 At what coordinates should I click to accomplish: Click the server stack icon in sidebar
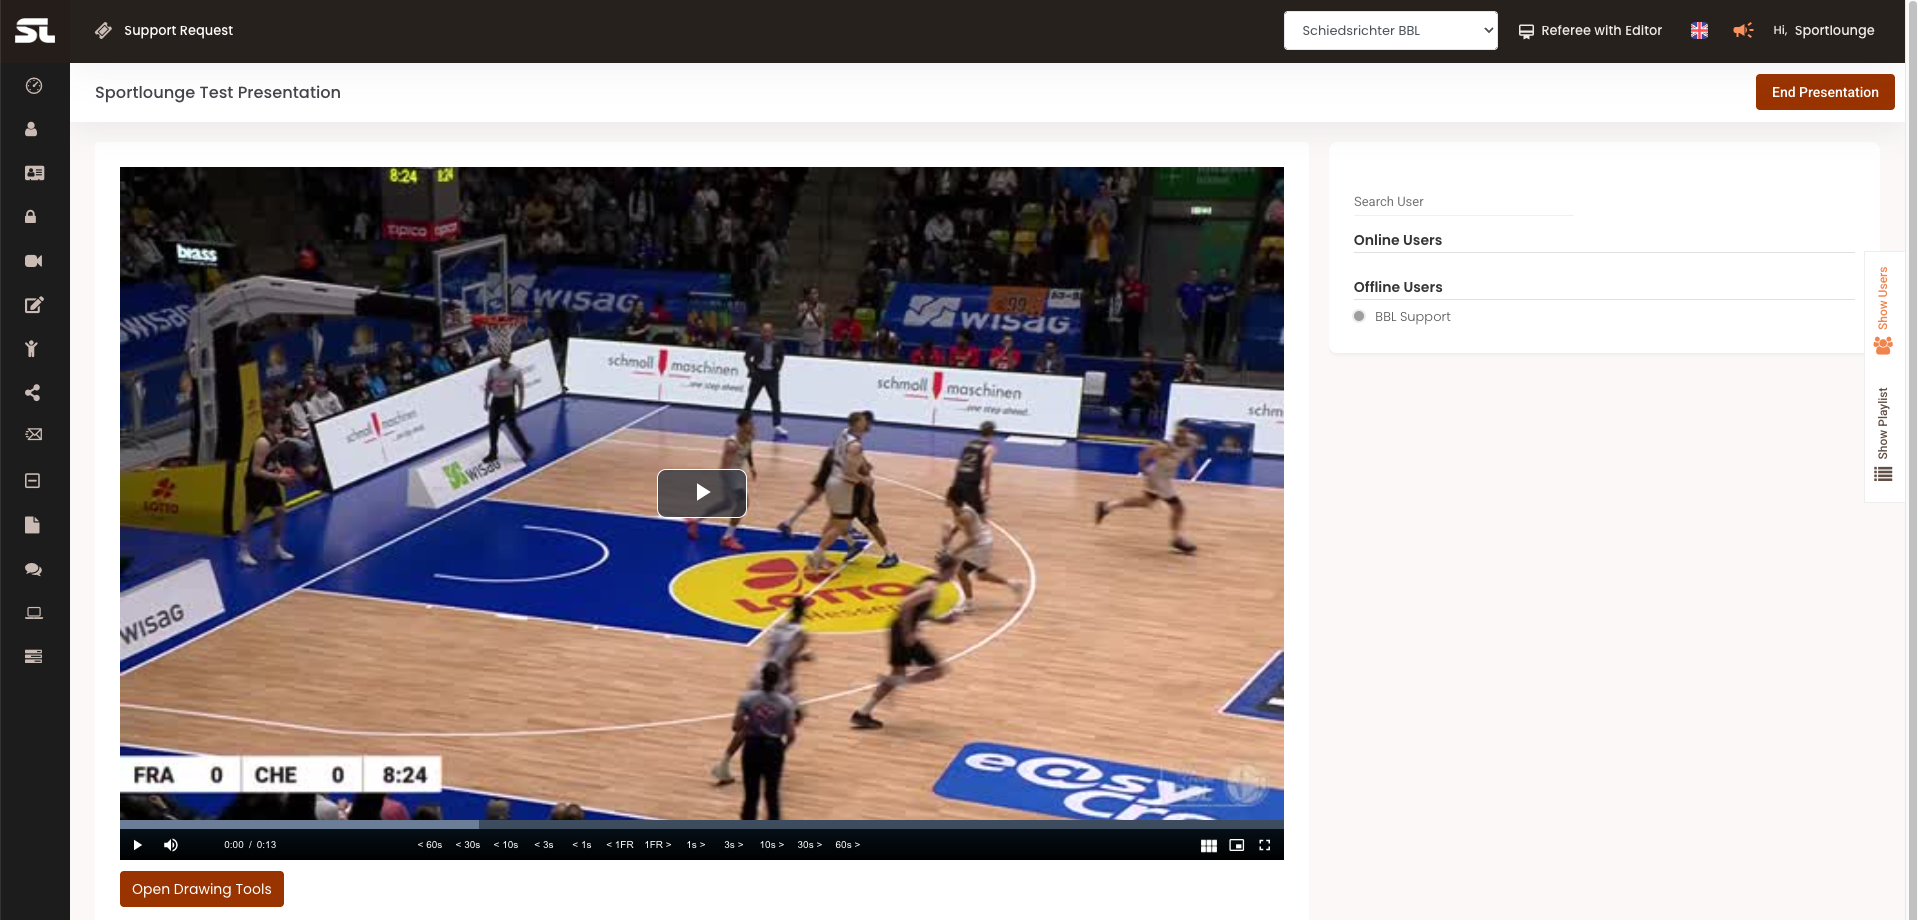point(33,657)
